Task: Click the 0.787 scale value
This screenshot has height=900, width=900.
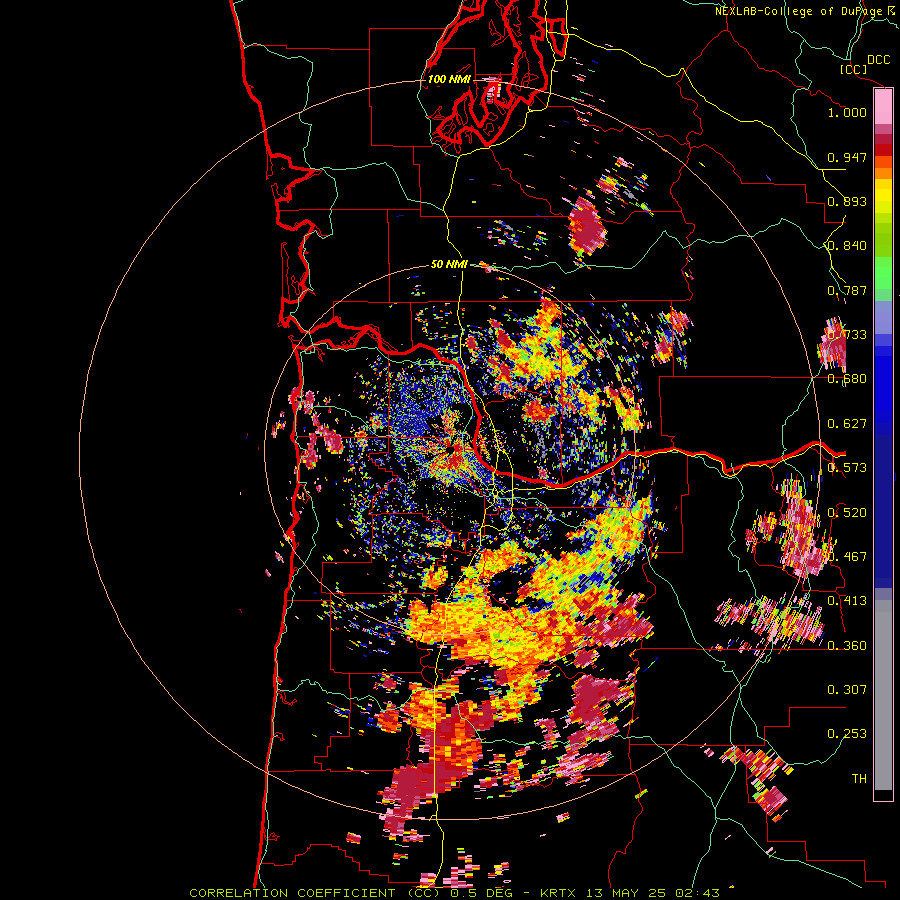Action: click(847, 290)
